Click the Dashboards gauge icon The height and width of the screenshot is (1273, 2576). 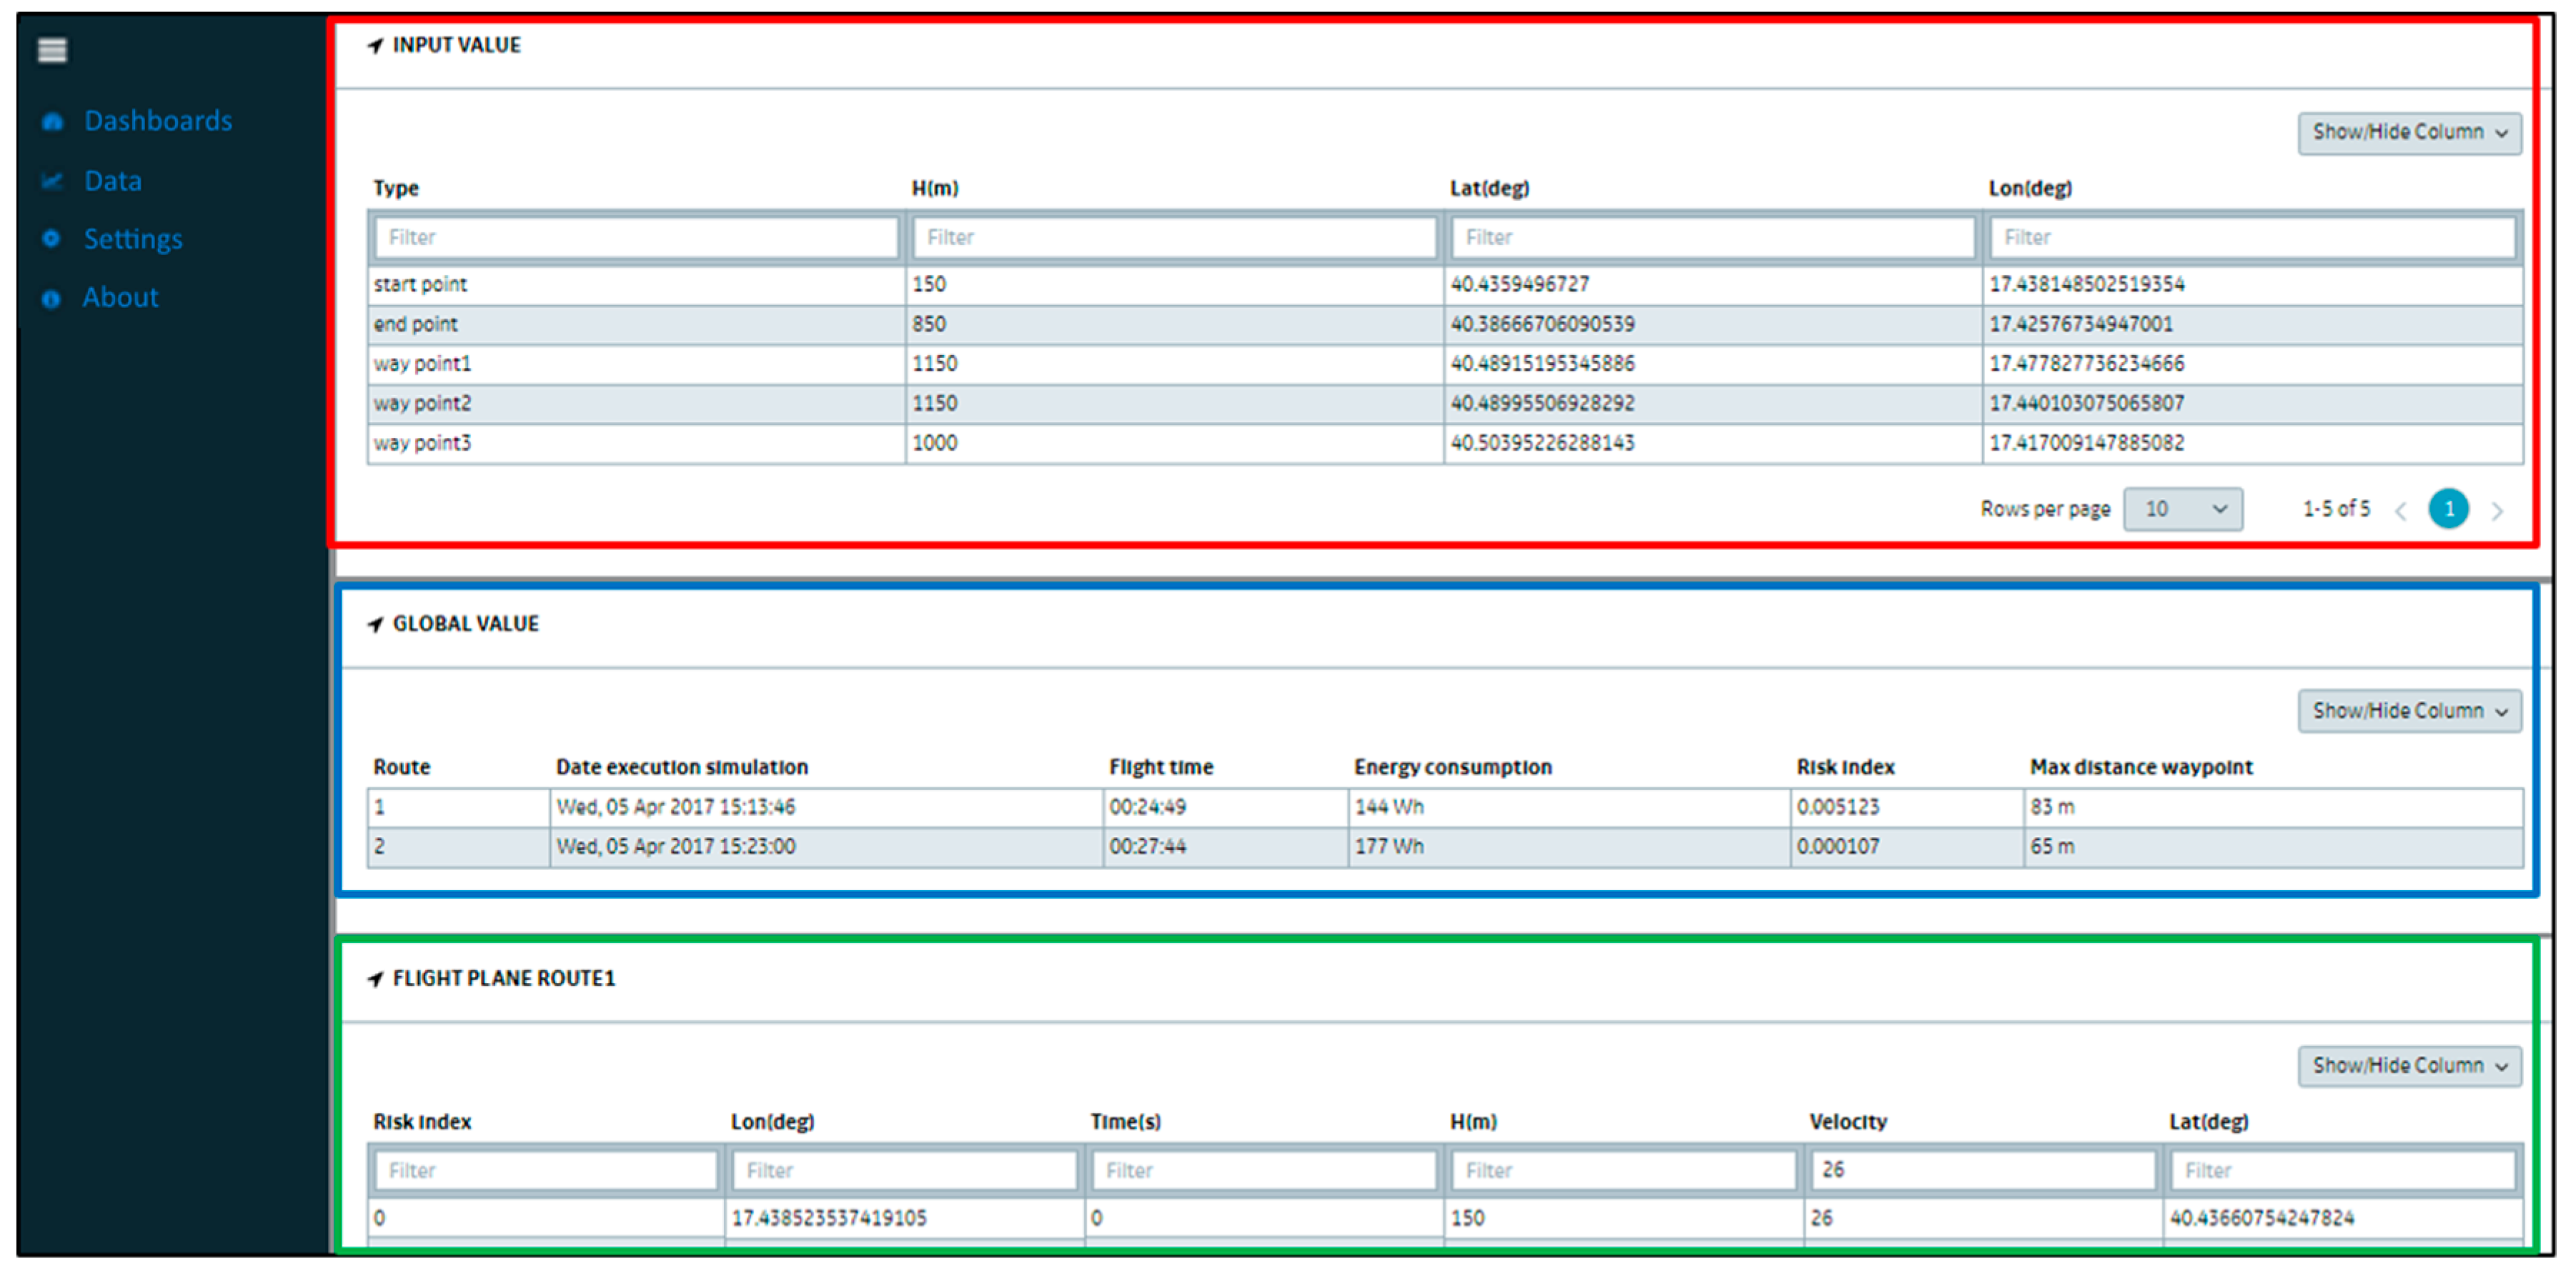(52, 122)
